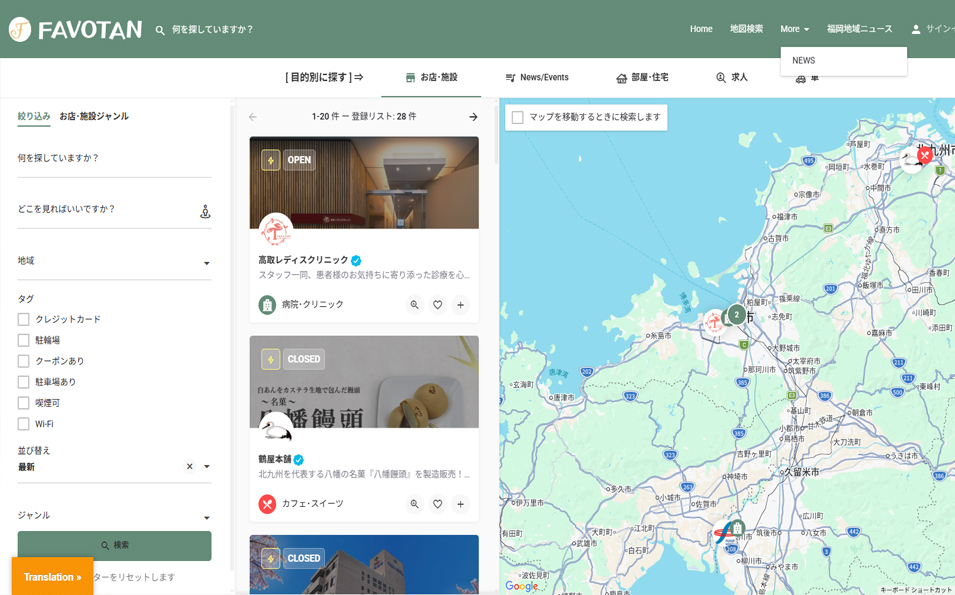This screenshot has width=955, height=595.
Task: Toggle search when moving map checkbox
Action: point(517,117)
